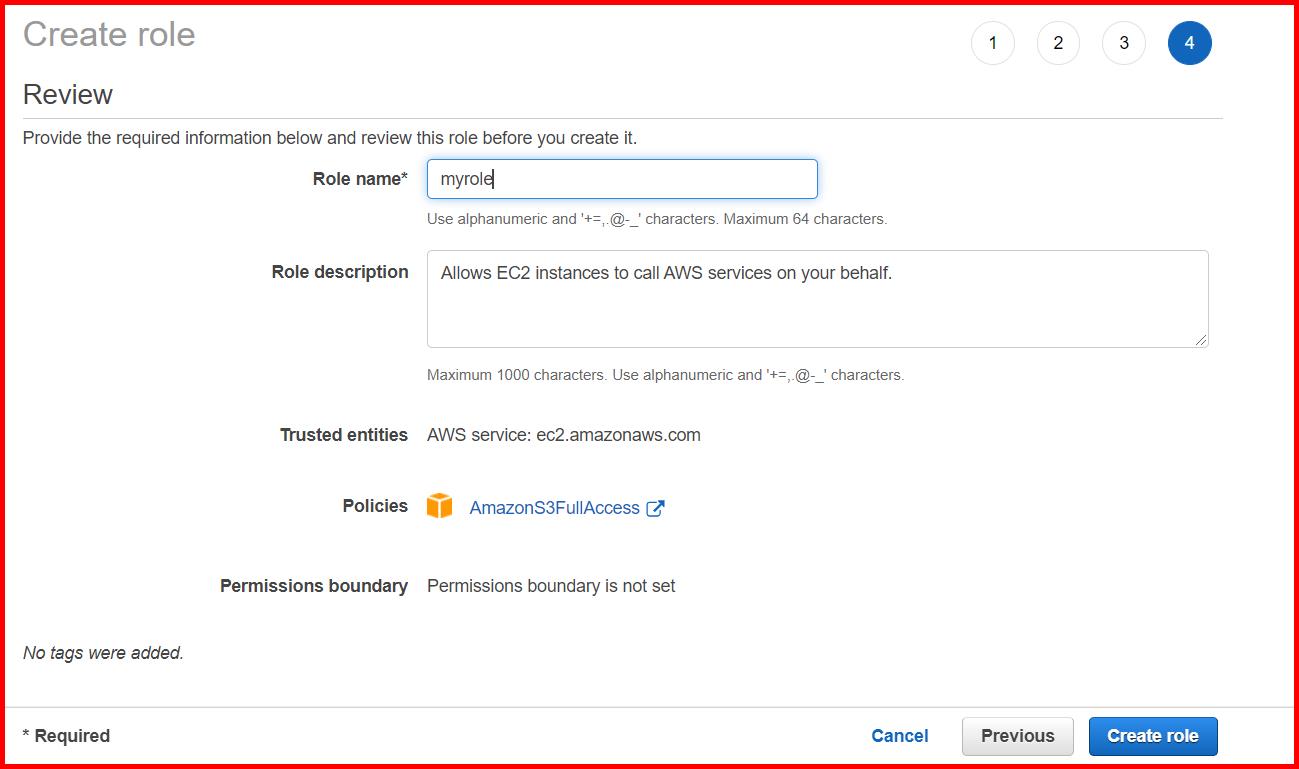Click the '* Required' footer label
The image size is (1299, 769).
[x=66, y=735]
